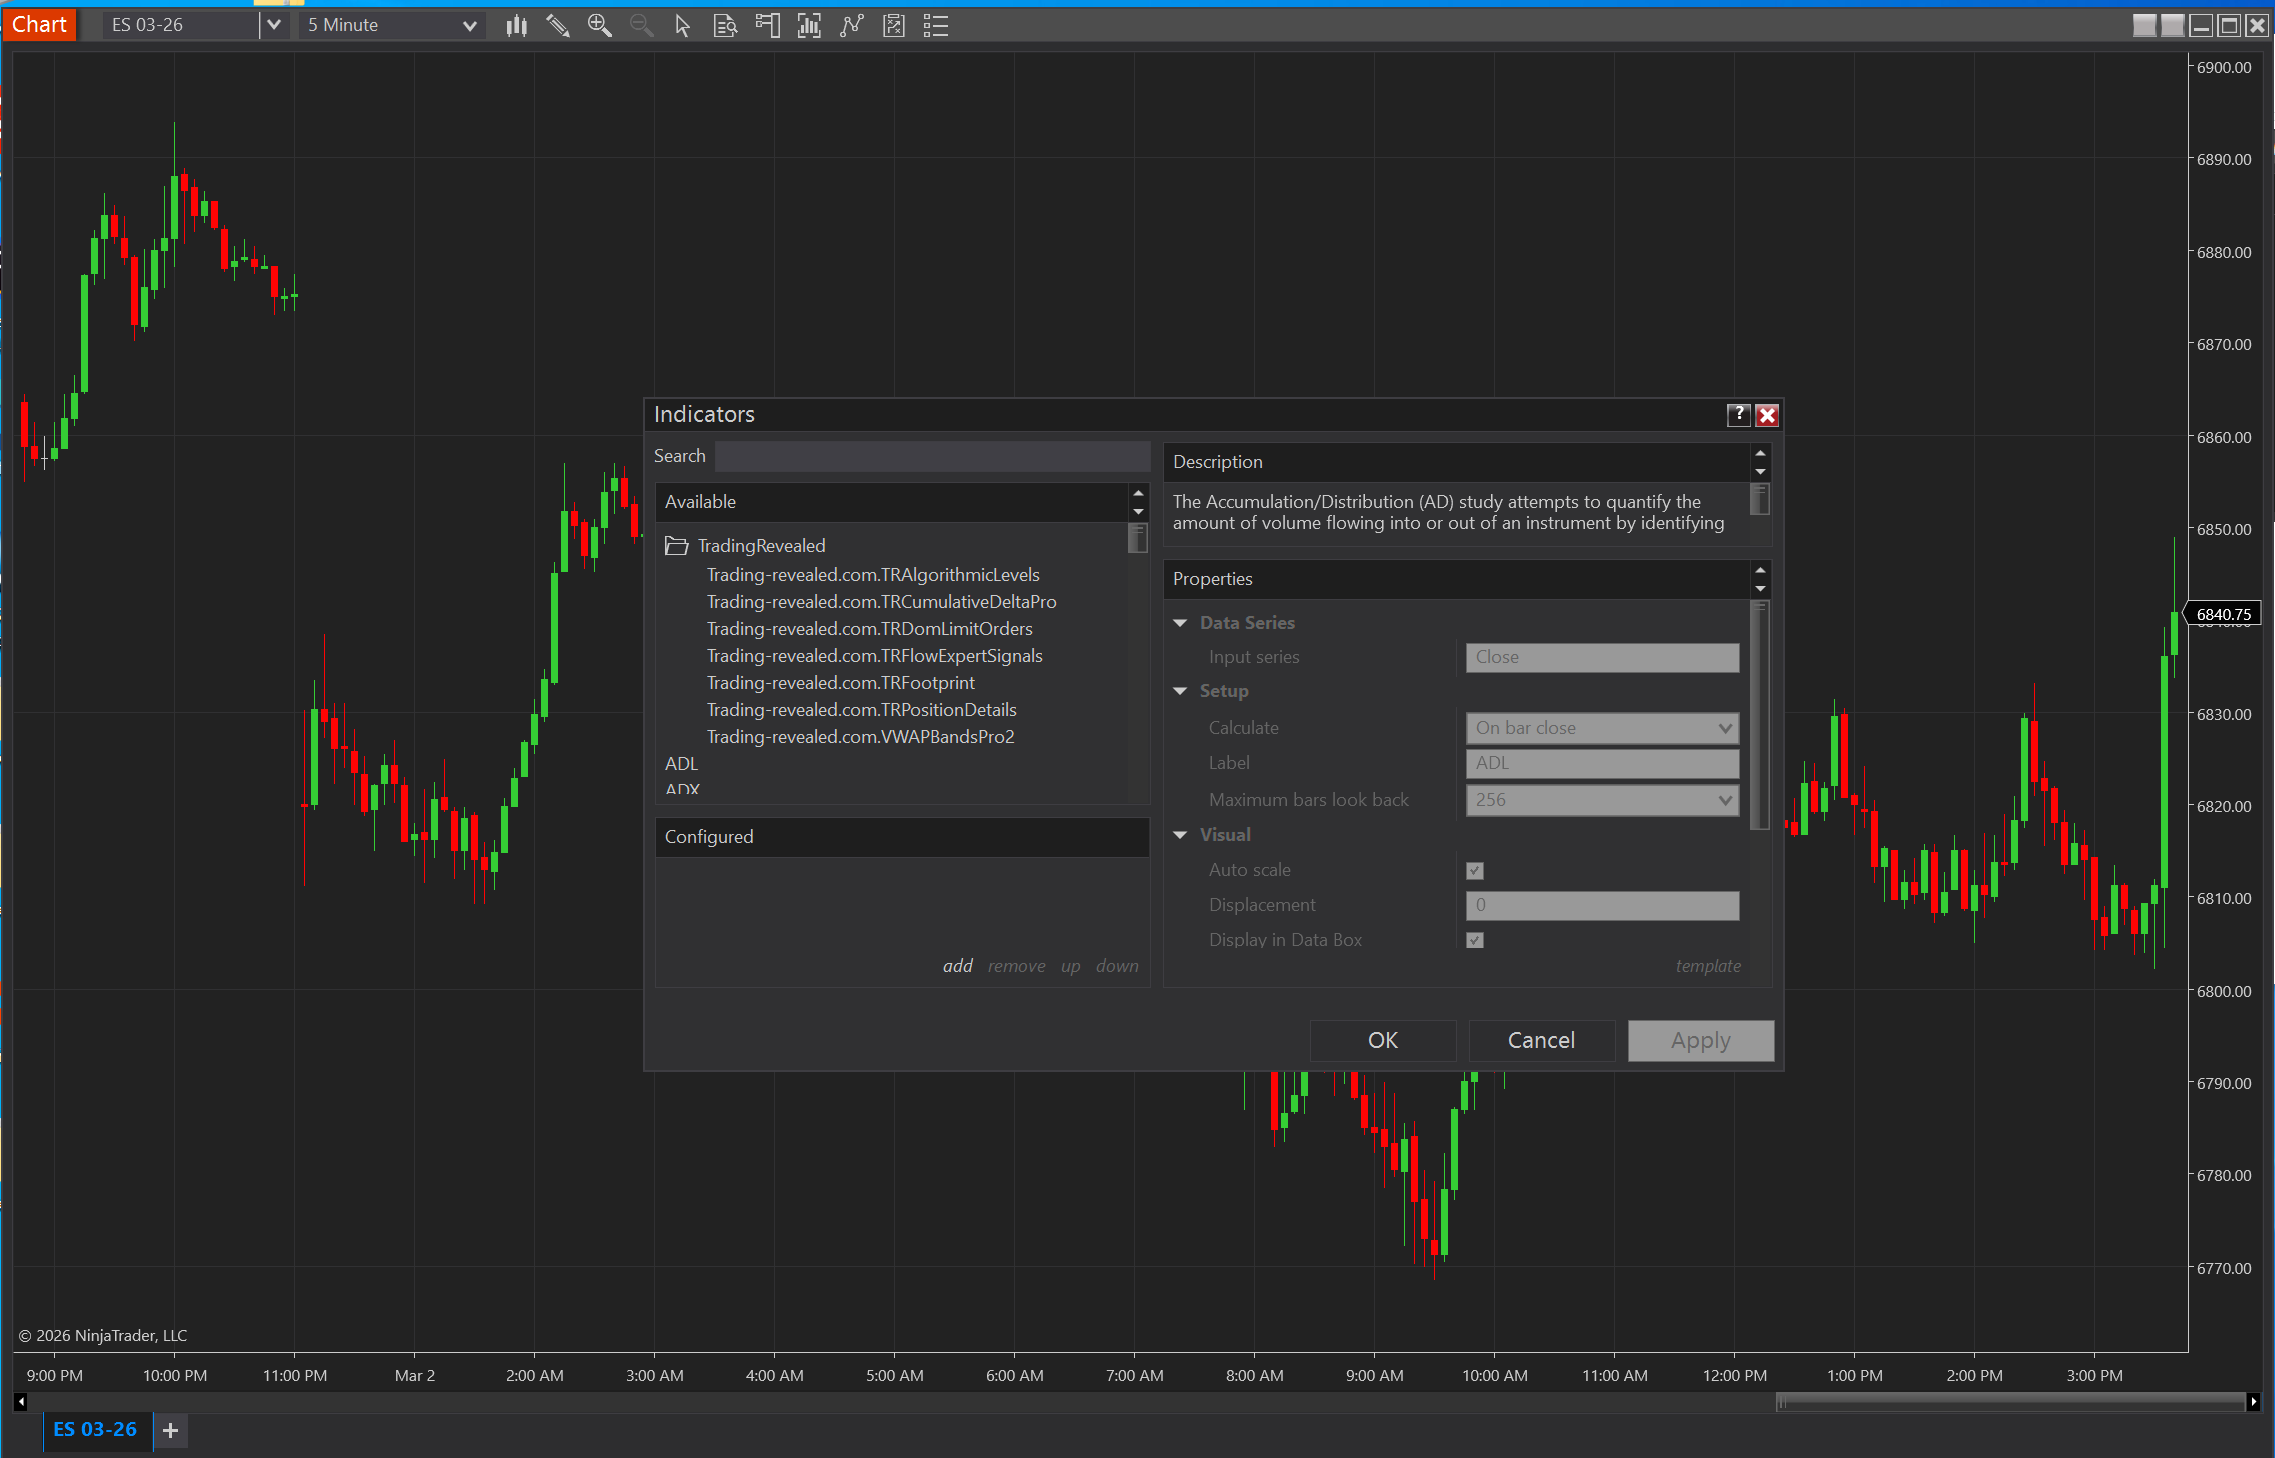Click the help question mark in Indicators dialog
2275x1458 pixels.
(1738, 415)
